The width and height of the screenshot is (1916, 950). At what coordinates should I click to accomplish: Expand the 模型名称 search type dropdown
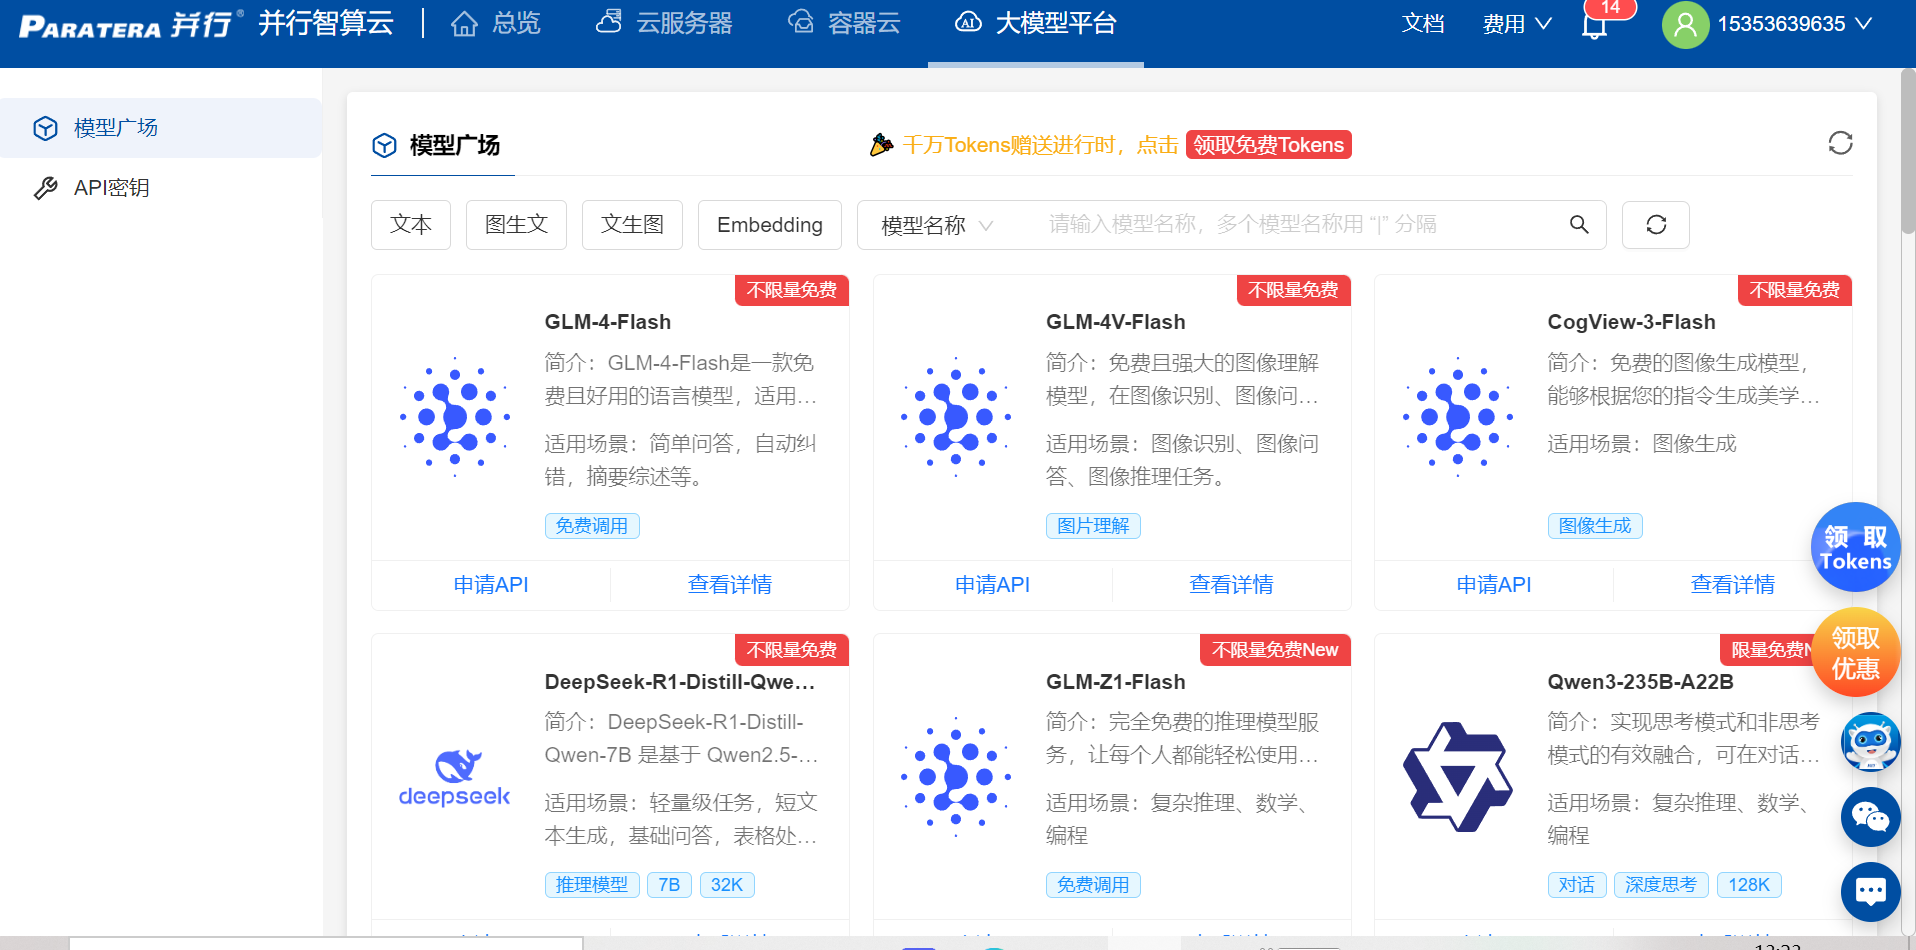point(937,225)
